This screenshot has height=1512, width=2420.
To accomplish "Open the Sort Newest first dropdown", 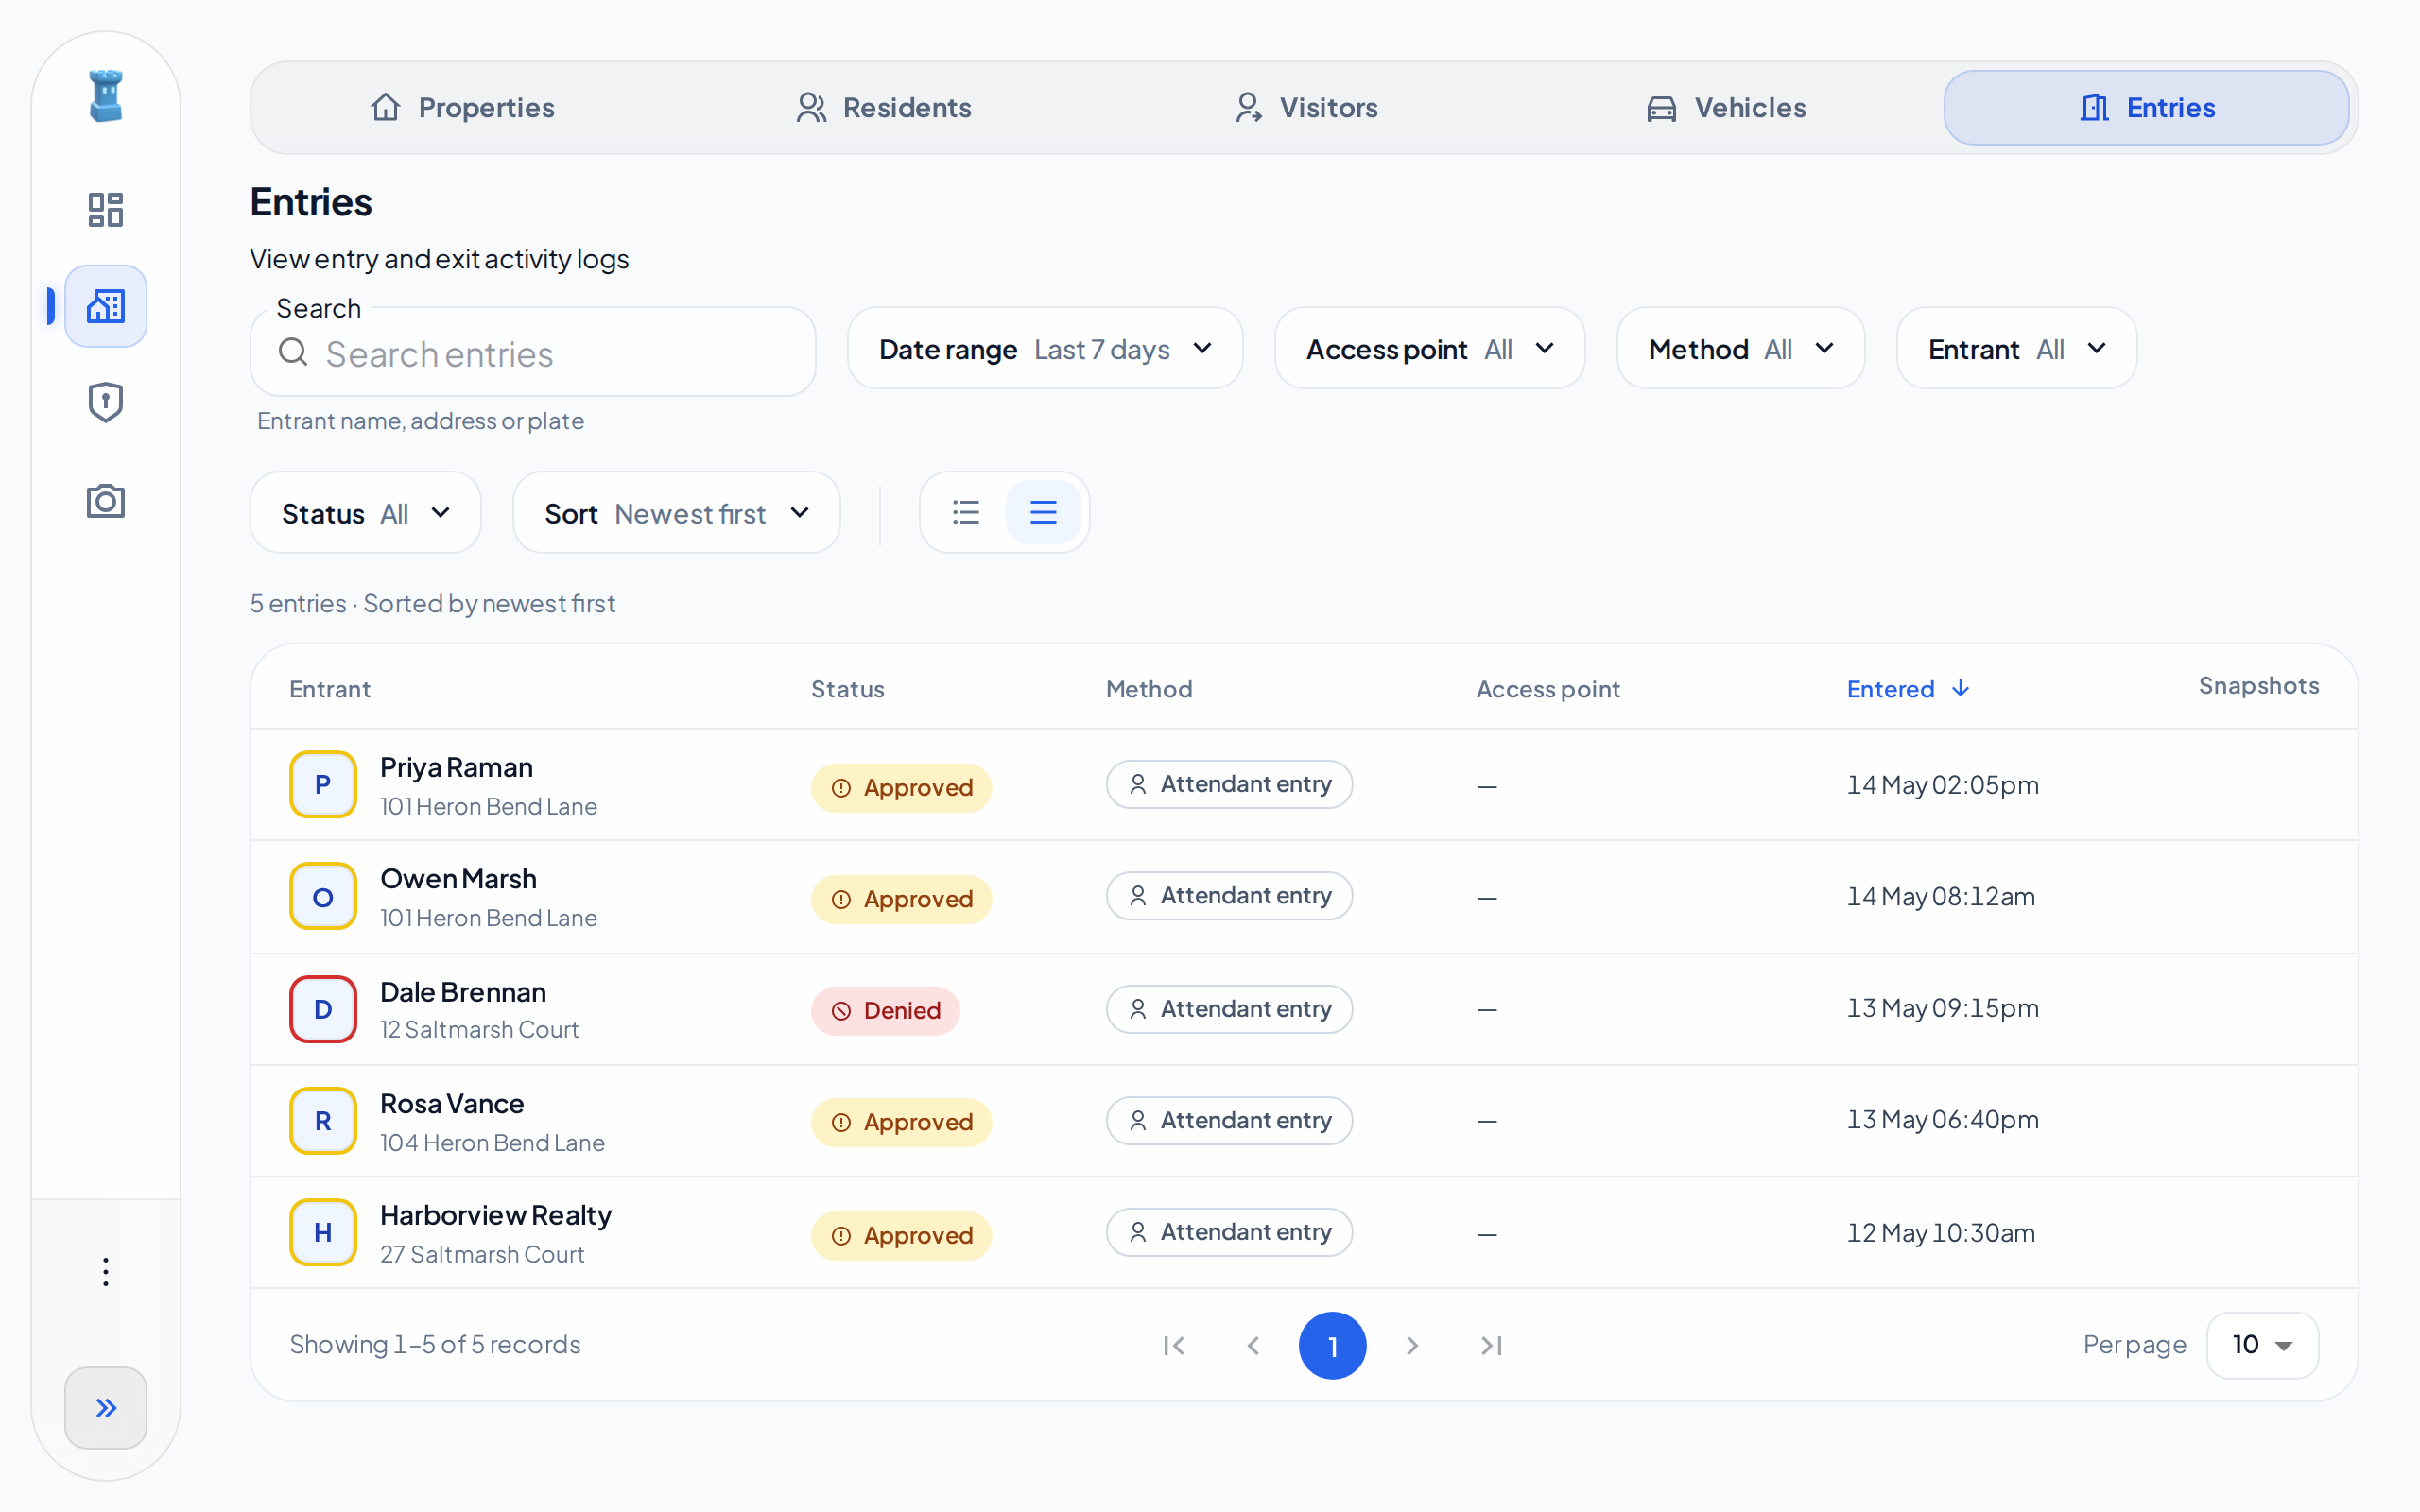I will click(x=676, y=513).
